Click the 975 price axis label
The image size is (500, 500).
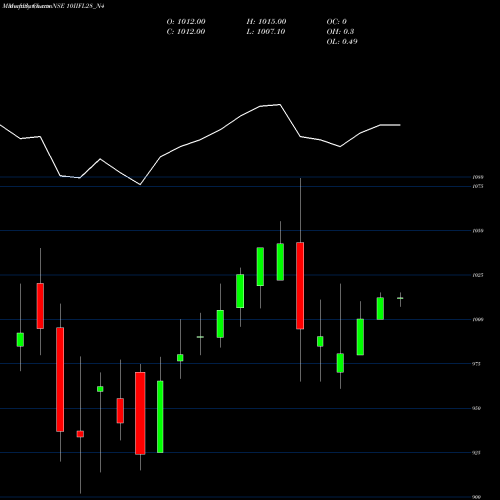click(x=477, y=364)
